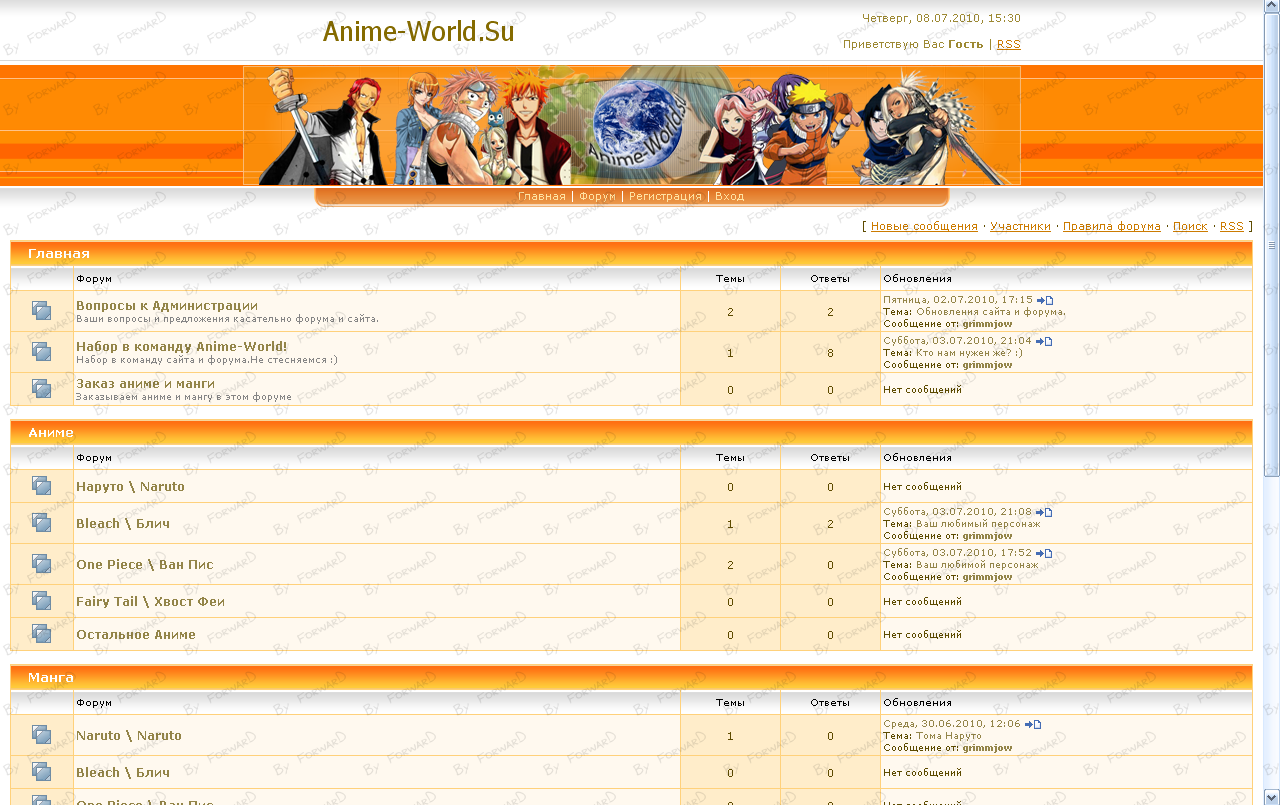Click RSS link next to Поиск
Image resolution: width=1280 pixels, height=805 pixels.
(1232, 226)
